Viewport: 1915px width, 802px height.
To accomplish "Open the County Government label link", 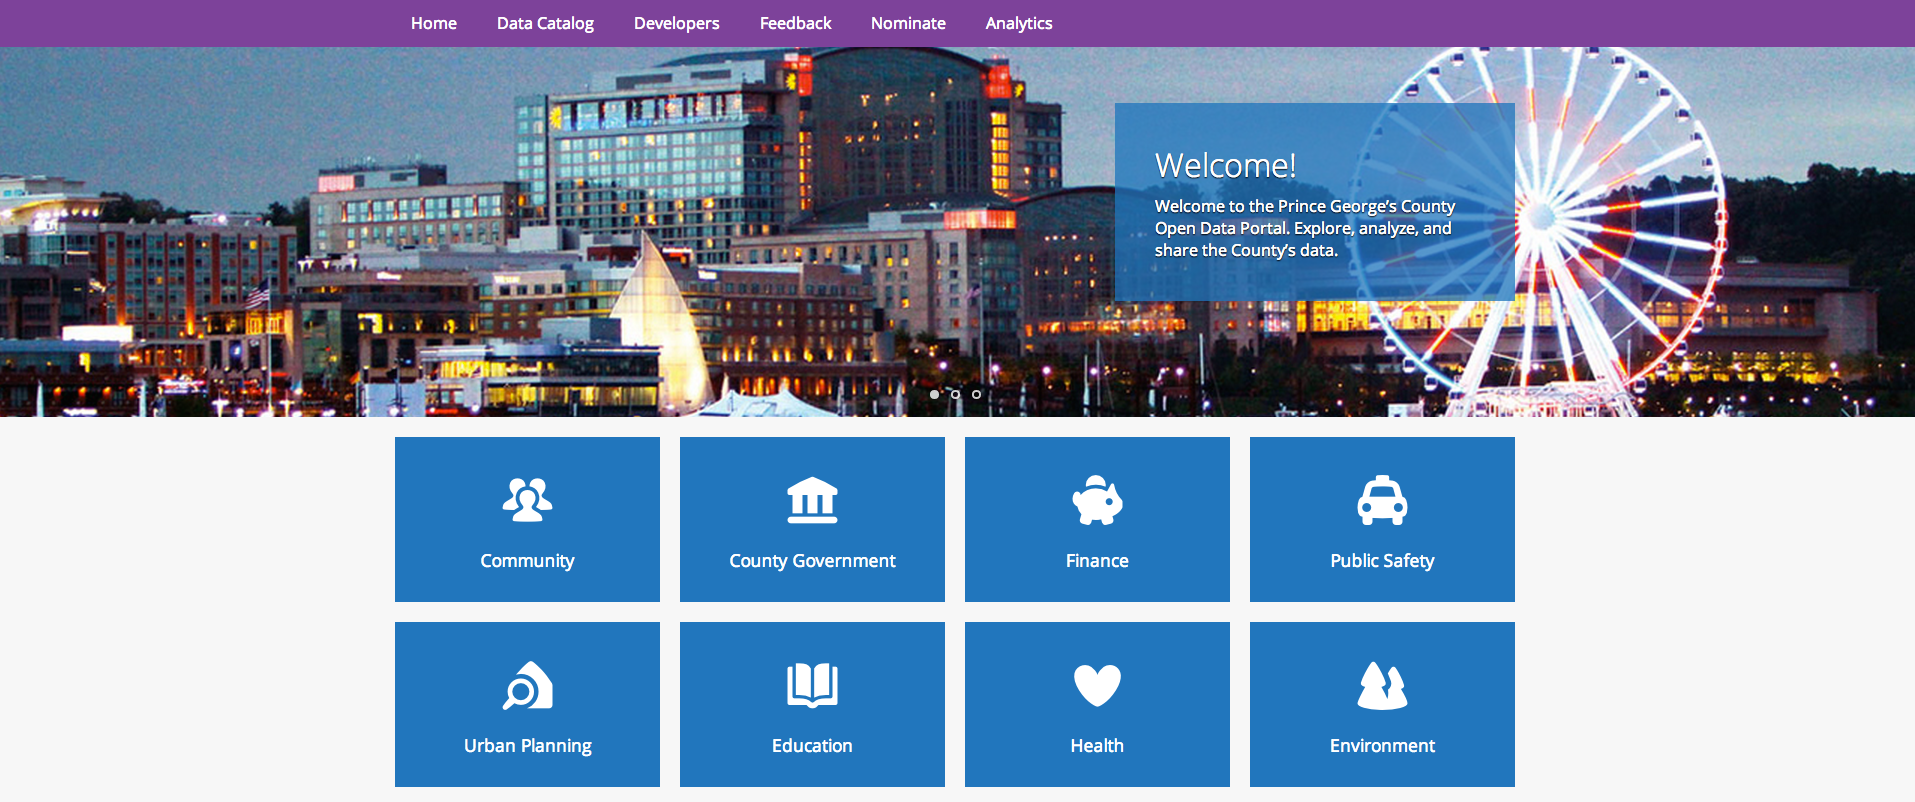I will pos(812,561).
